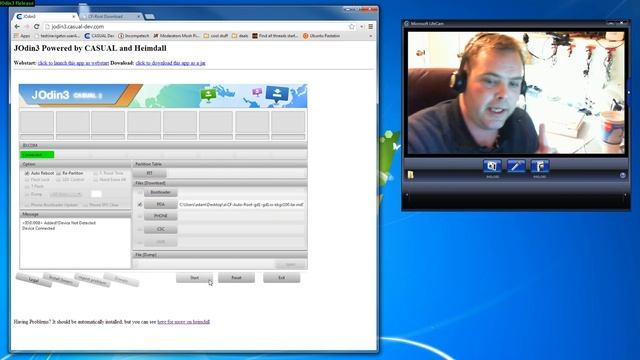The width and height of the screenshot is (640, 360).
Task: Click the small white box beside Dump dropdown
Action: tap(96, 194)
